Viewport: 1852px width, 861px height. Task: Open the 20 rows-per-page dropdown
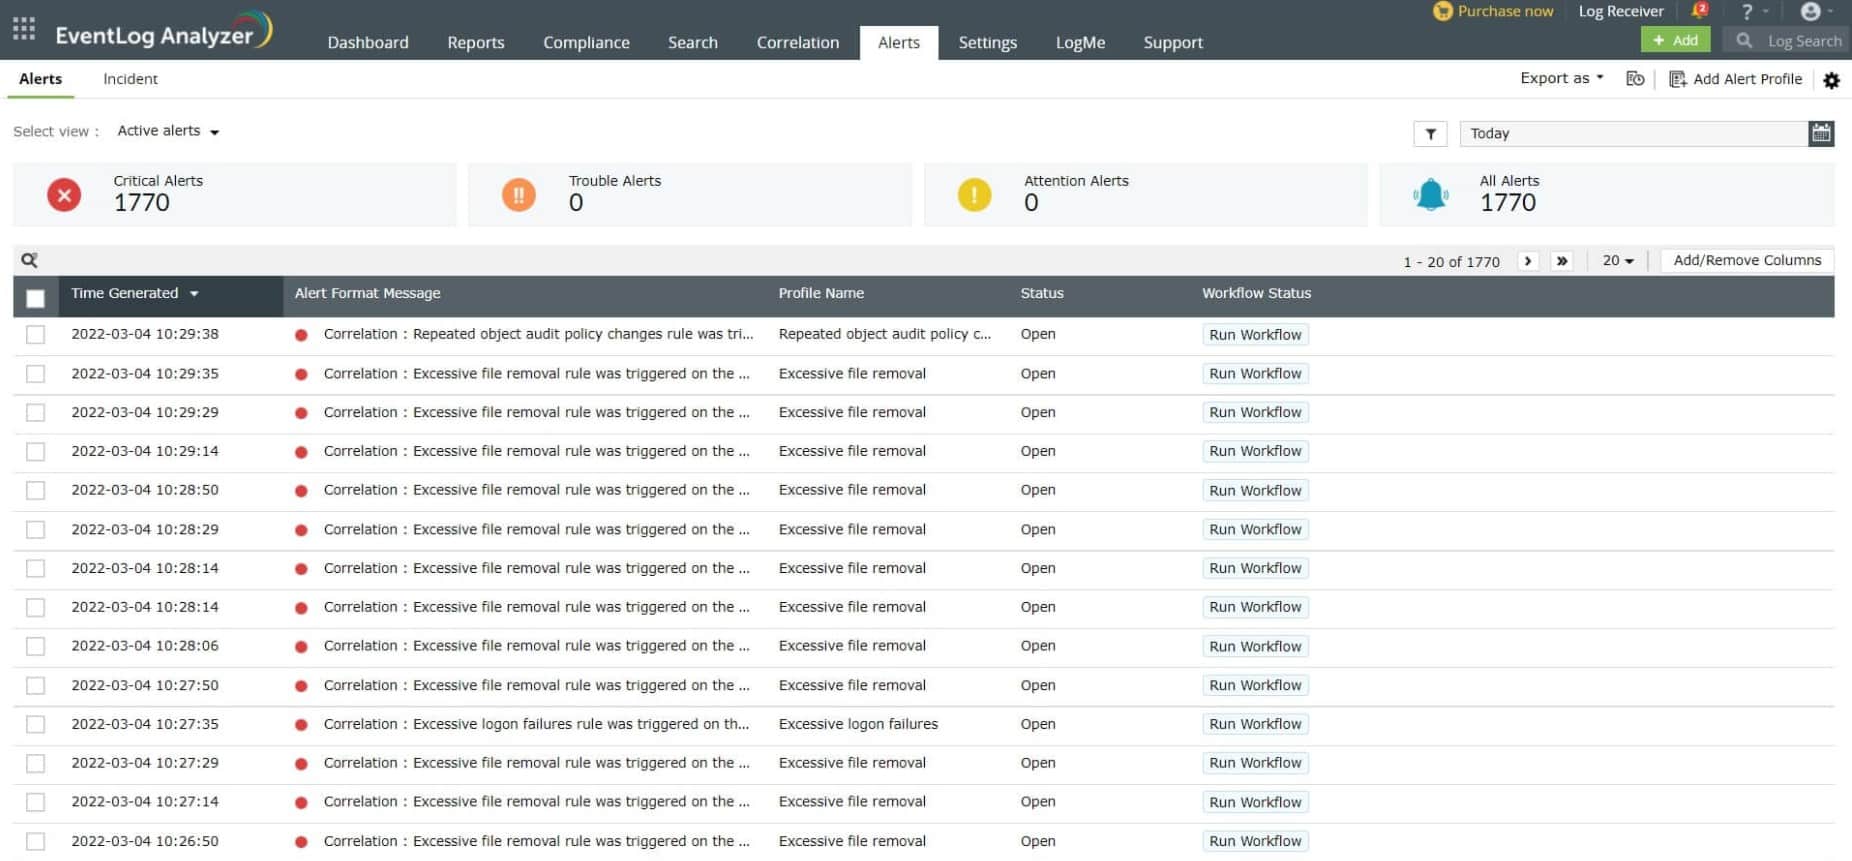pos(1618,260)
